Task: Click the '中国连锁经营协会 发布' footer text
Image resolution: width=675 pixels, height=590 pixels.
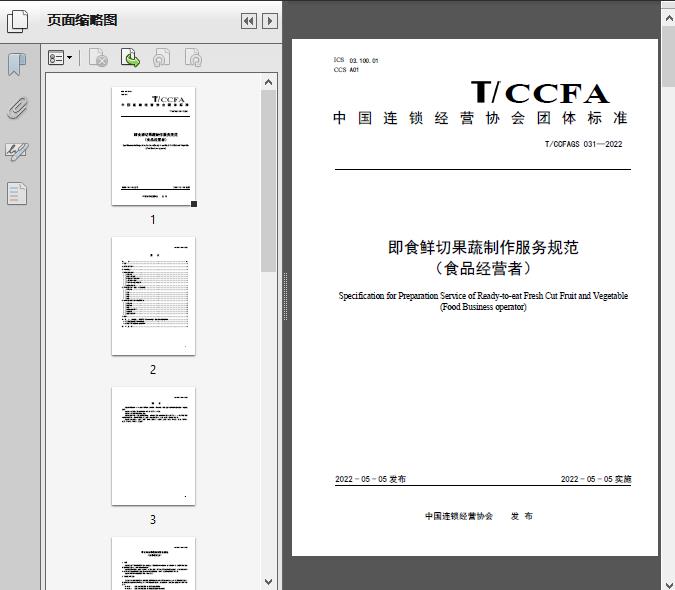Action: point(479,516)
